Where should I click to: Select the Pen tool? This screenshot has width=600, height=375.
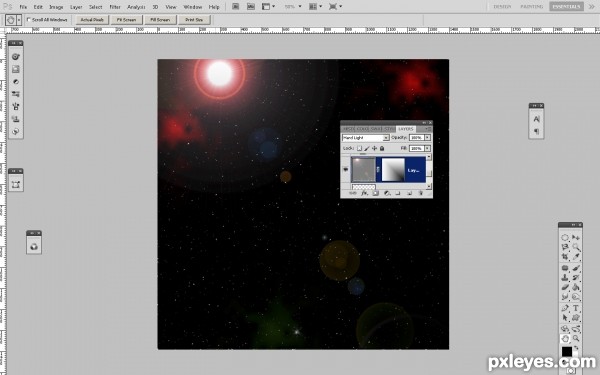(565, 308)
